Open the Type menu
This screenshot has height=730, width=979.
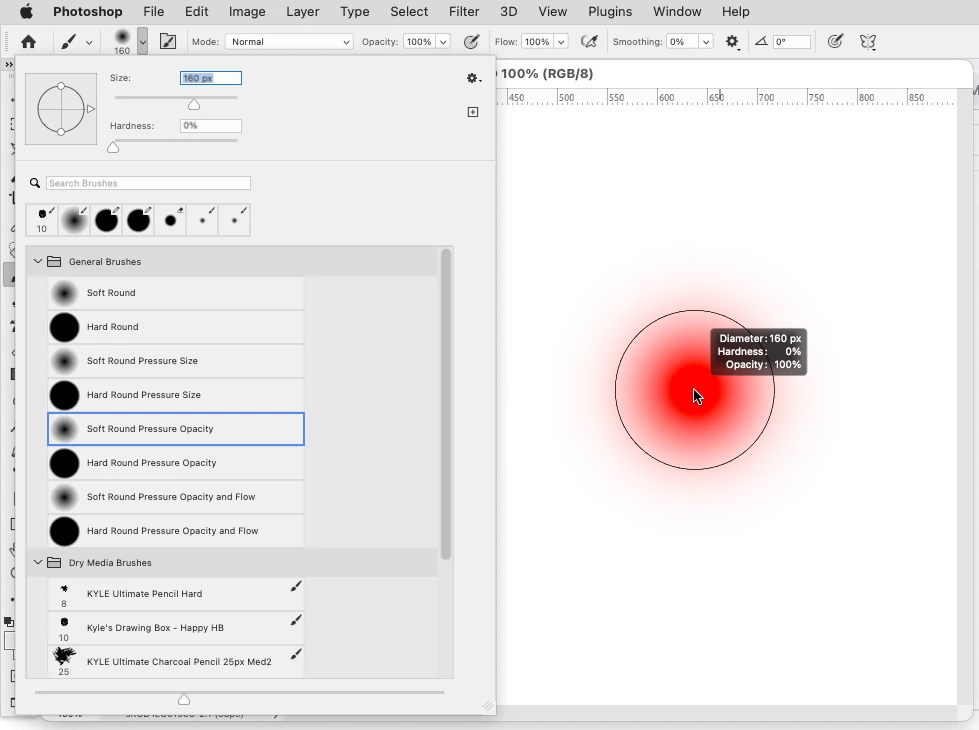point(355,11)
